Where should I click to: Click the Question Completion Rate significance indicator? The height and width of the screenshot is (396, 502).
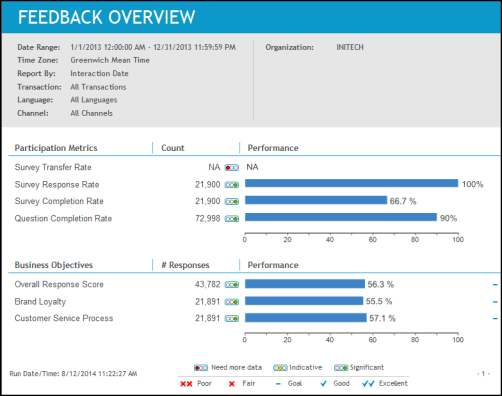coord(232,219)
